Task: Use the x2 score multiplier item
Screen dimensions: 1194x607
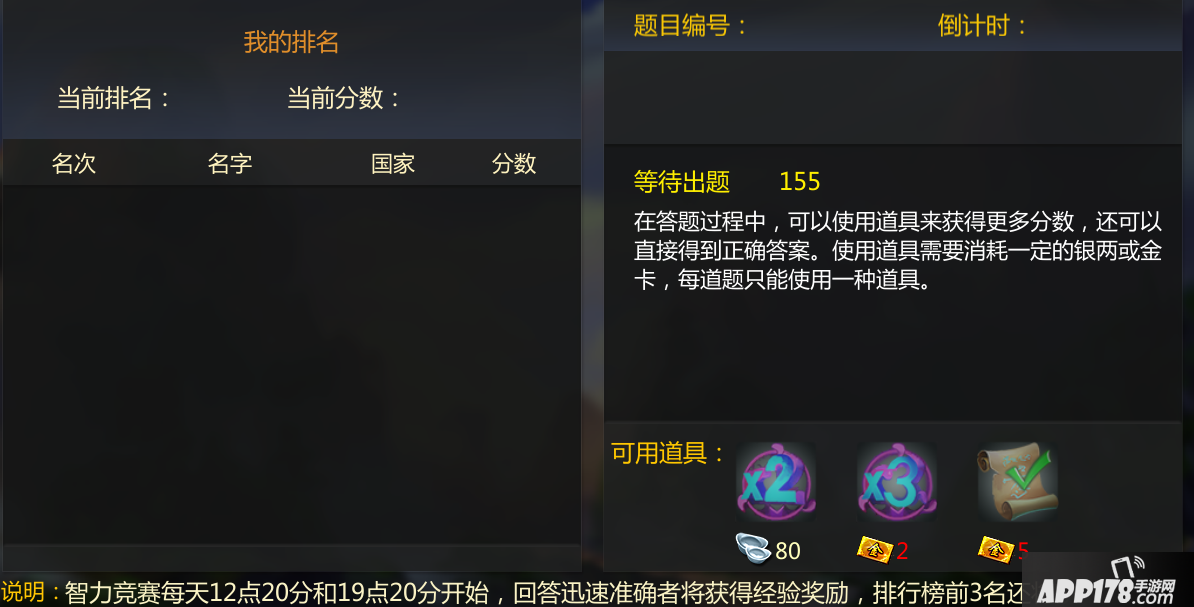Action: pyautogui.click(x=776, y=482)
